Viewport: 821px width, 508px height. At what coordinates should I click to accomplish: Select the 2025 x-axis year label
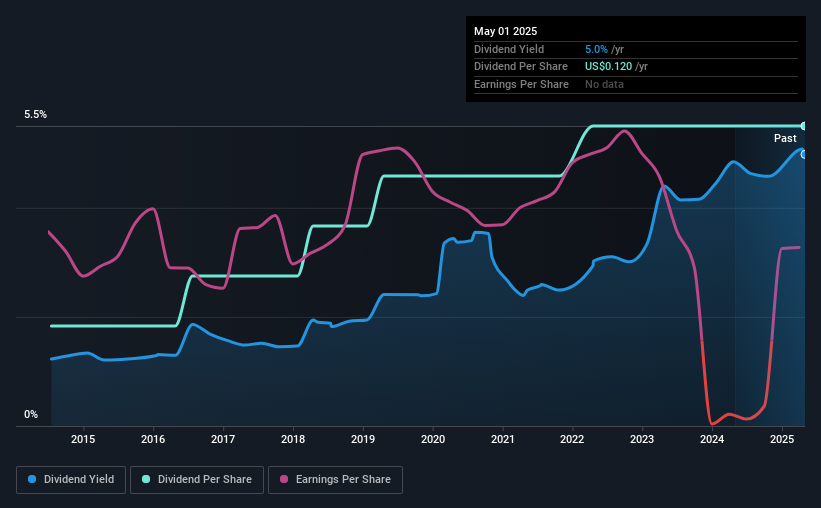pos(782,439)
